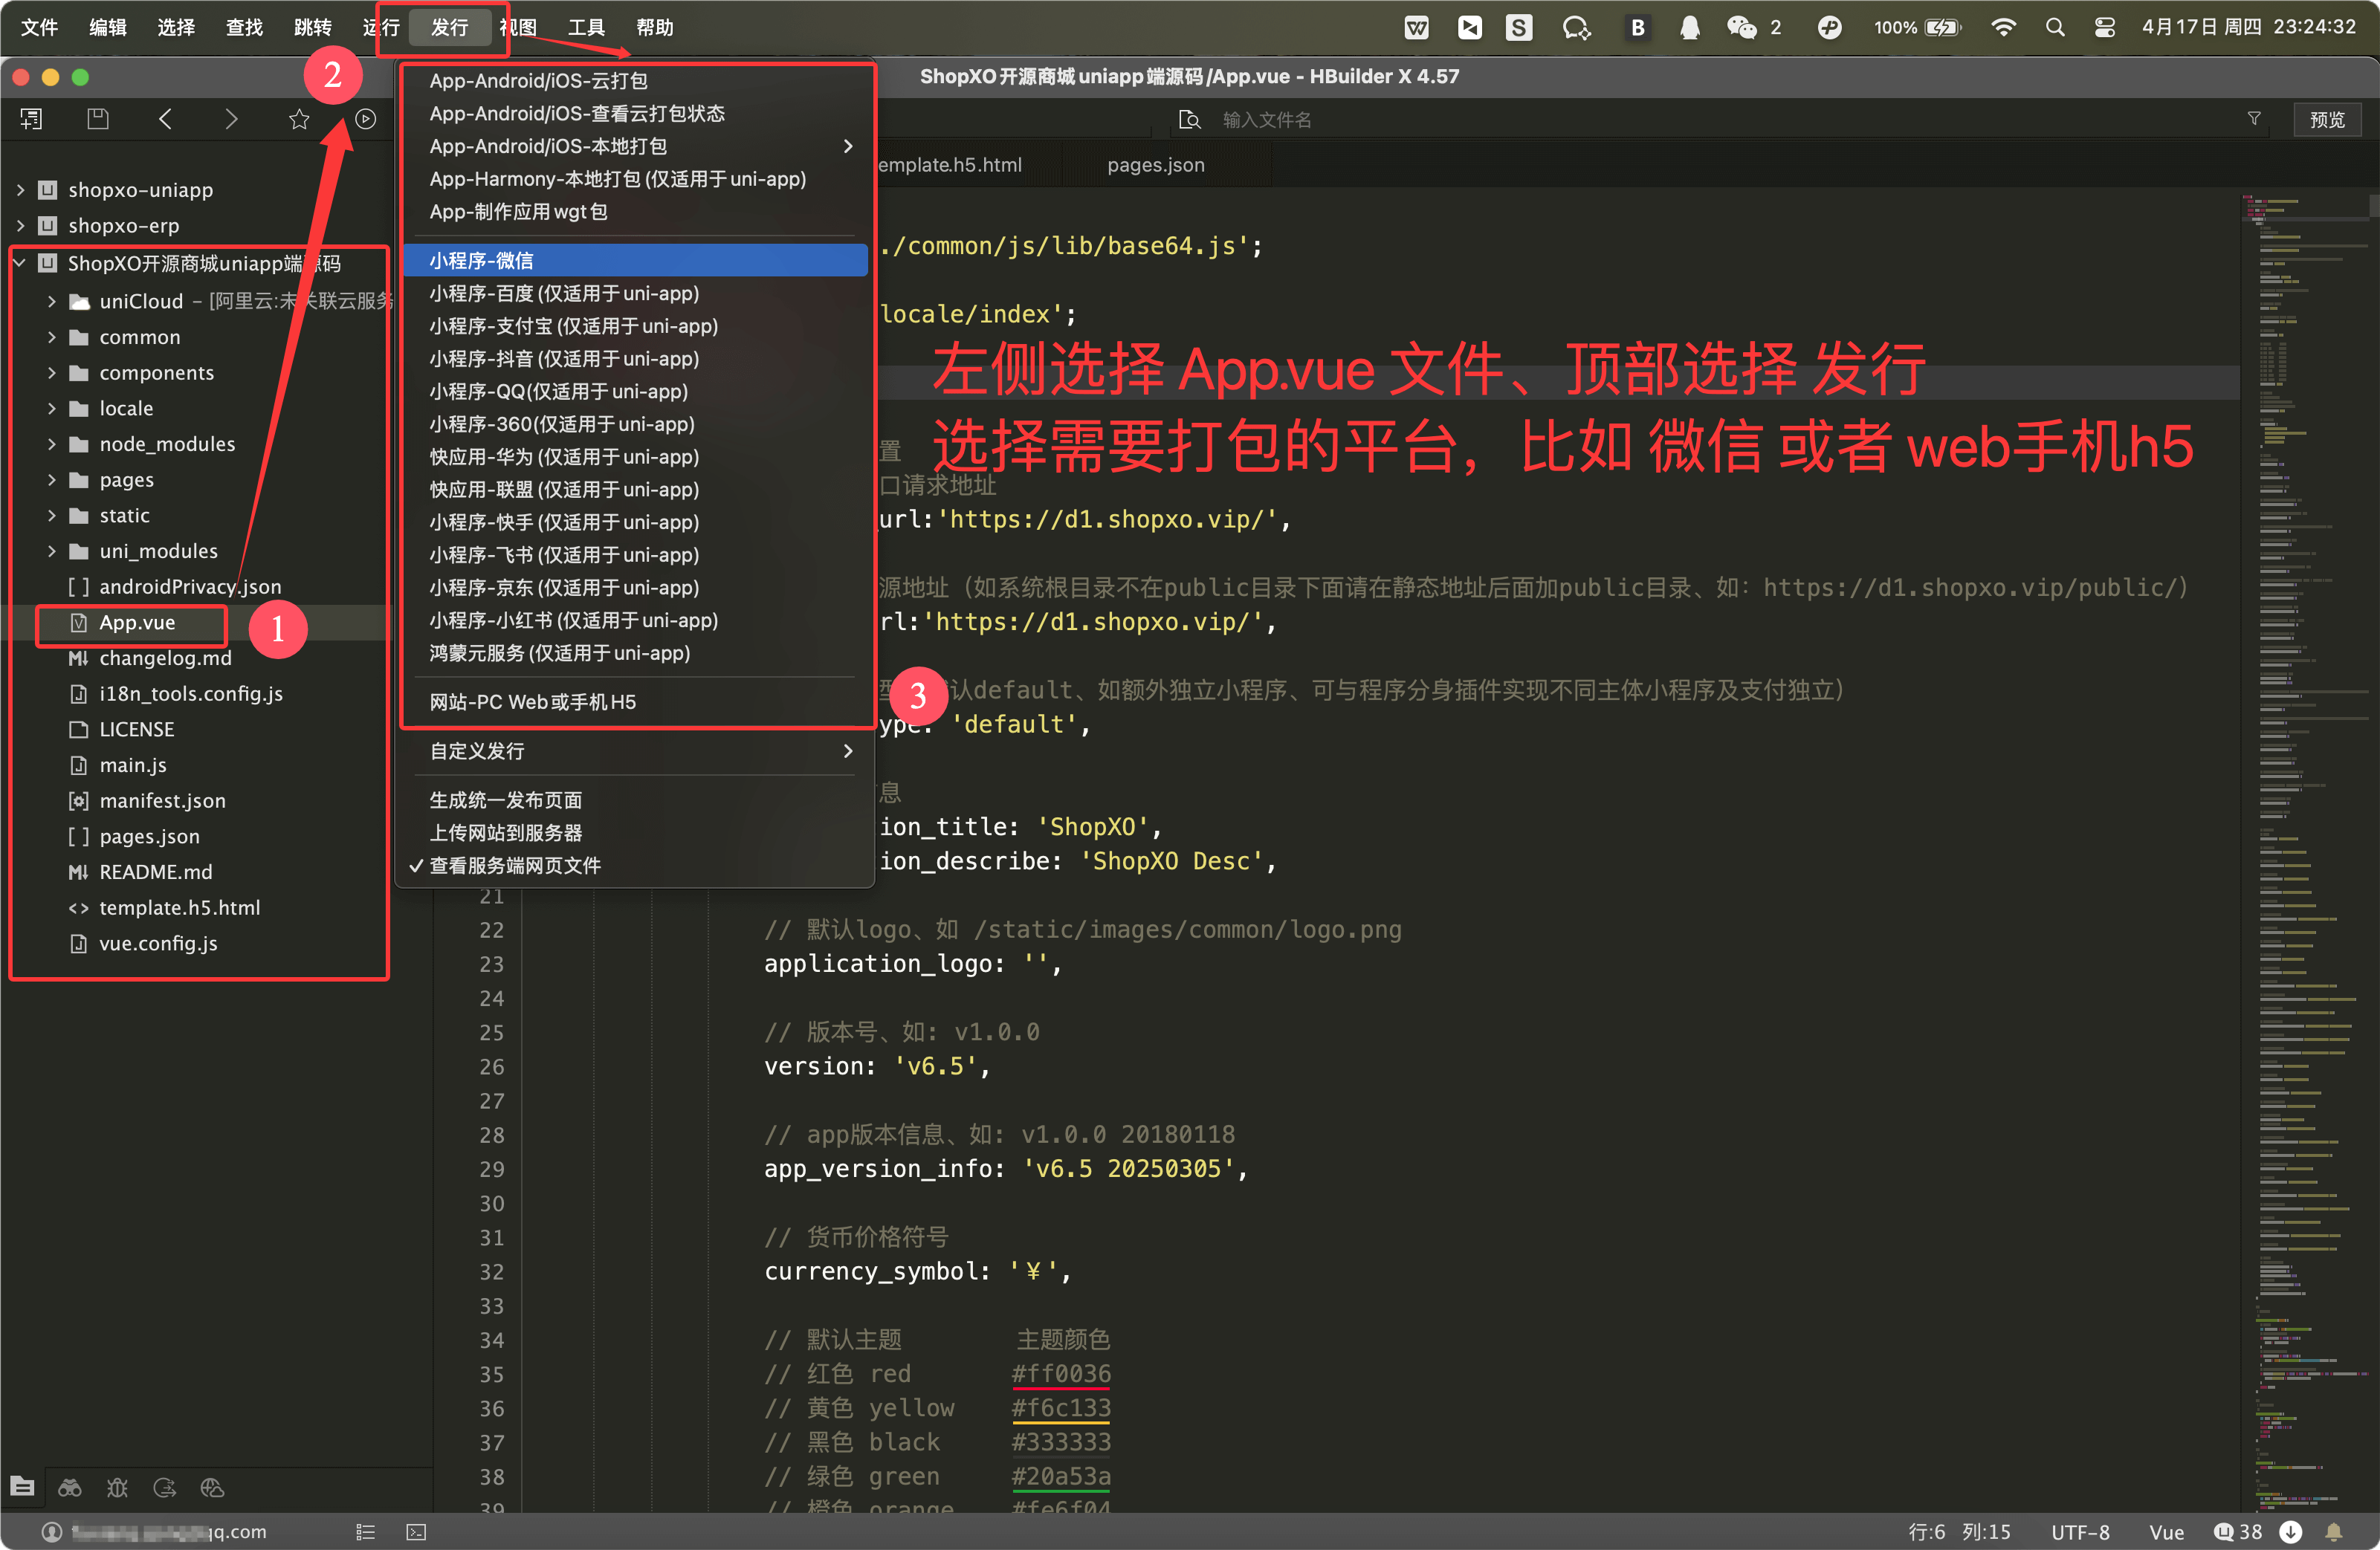Screen dimensions: 2380x1550
Task: Select 小程序-微信 in the publish menu
Action: [636, 260]
